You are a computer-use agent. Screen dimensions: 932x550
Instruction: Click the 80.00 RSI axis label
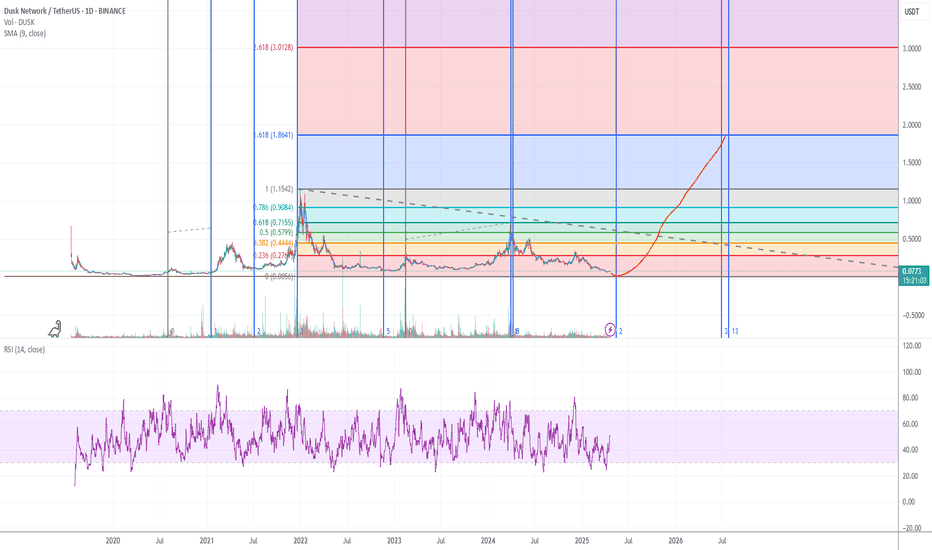[x=912, y=398]
